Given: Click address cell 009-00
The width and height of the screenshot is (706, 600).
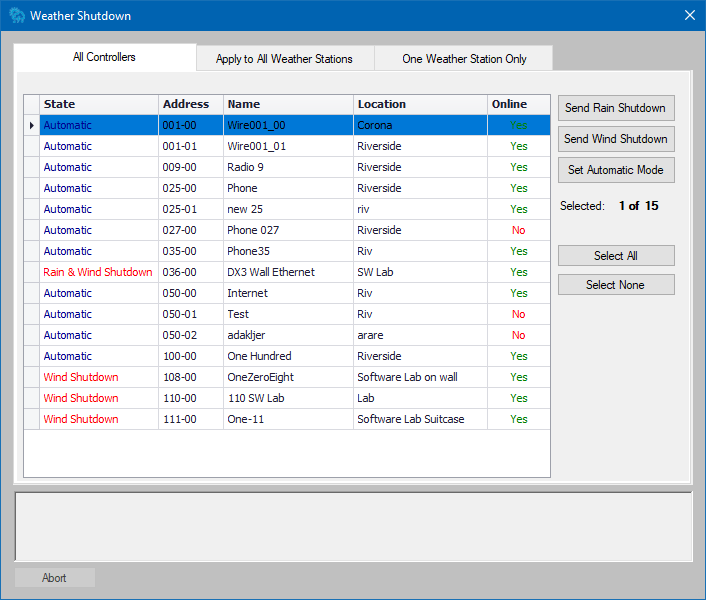Looking at the screenshot, I should (x=191, y=167).
